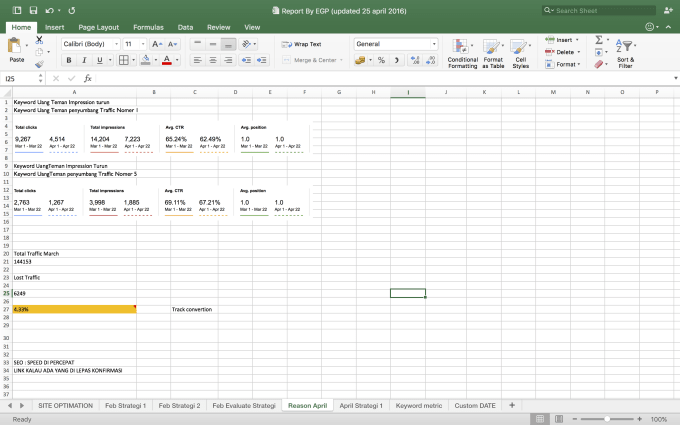Click the Redo icon in the title bar

(72, 10)
